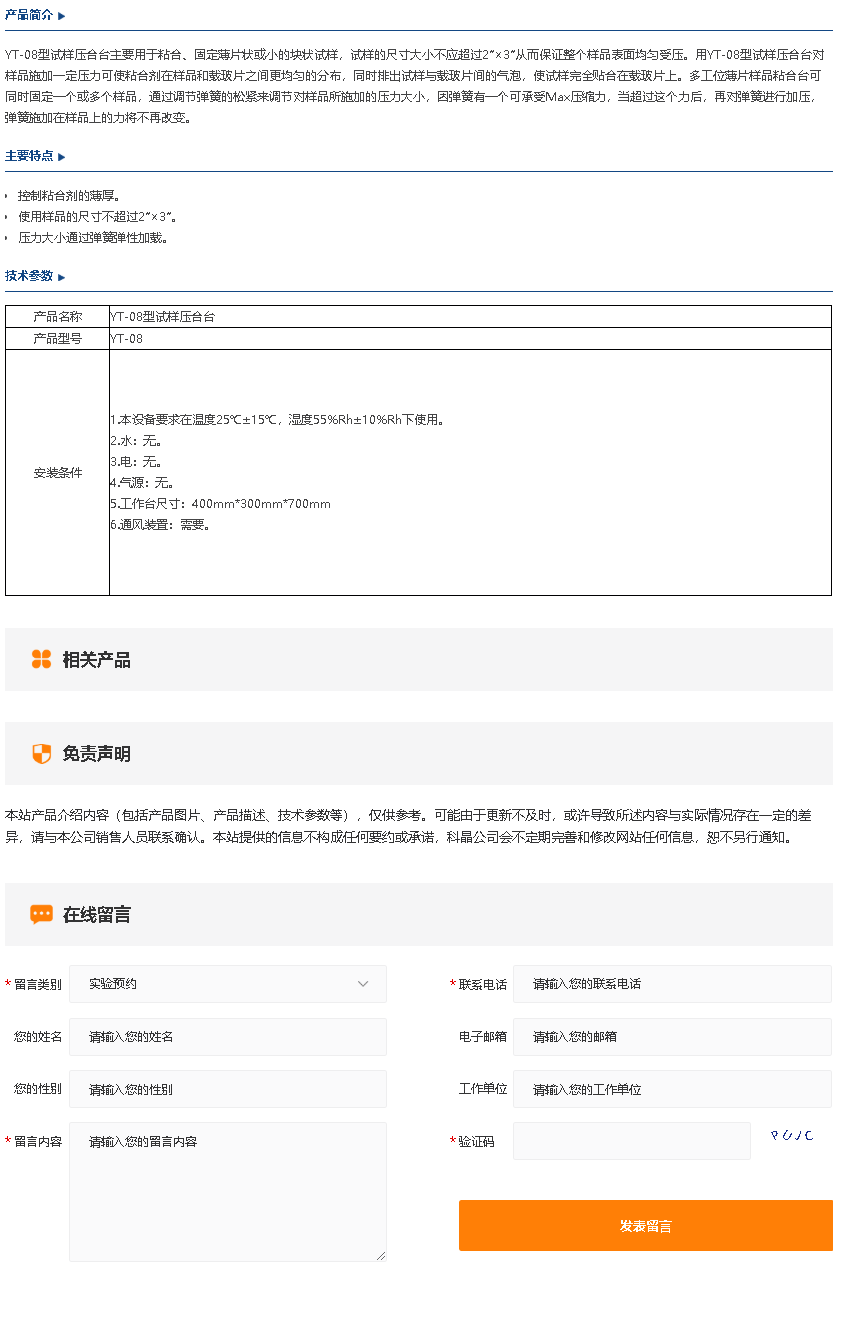This screenshot has width=844, height=1321.
Task: Click the chat bubble icon beside 在线留言
Action: point(41,914)
